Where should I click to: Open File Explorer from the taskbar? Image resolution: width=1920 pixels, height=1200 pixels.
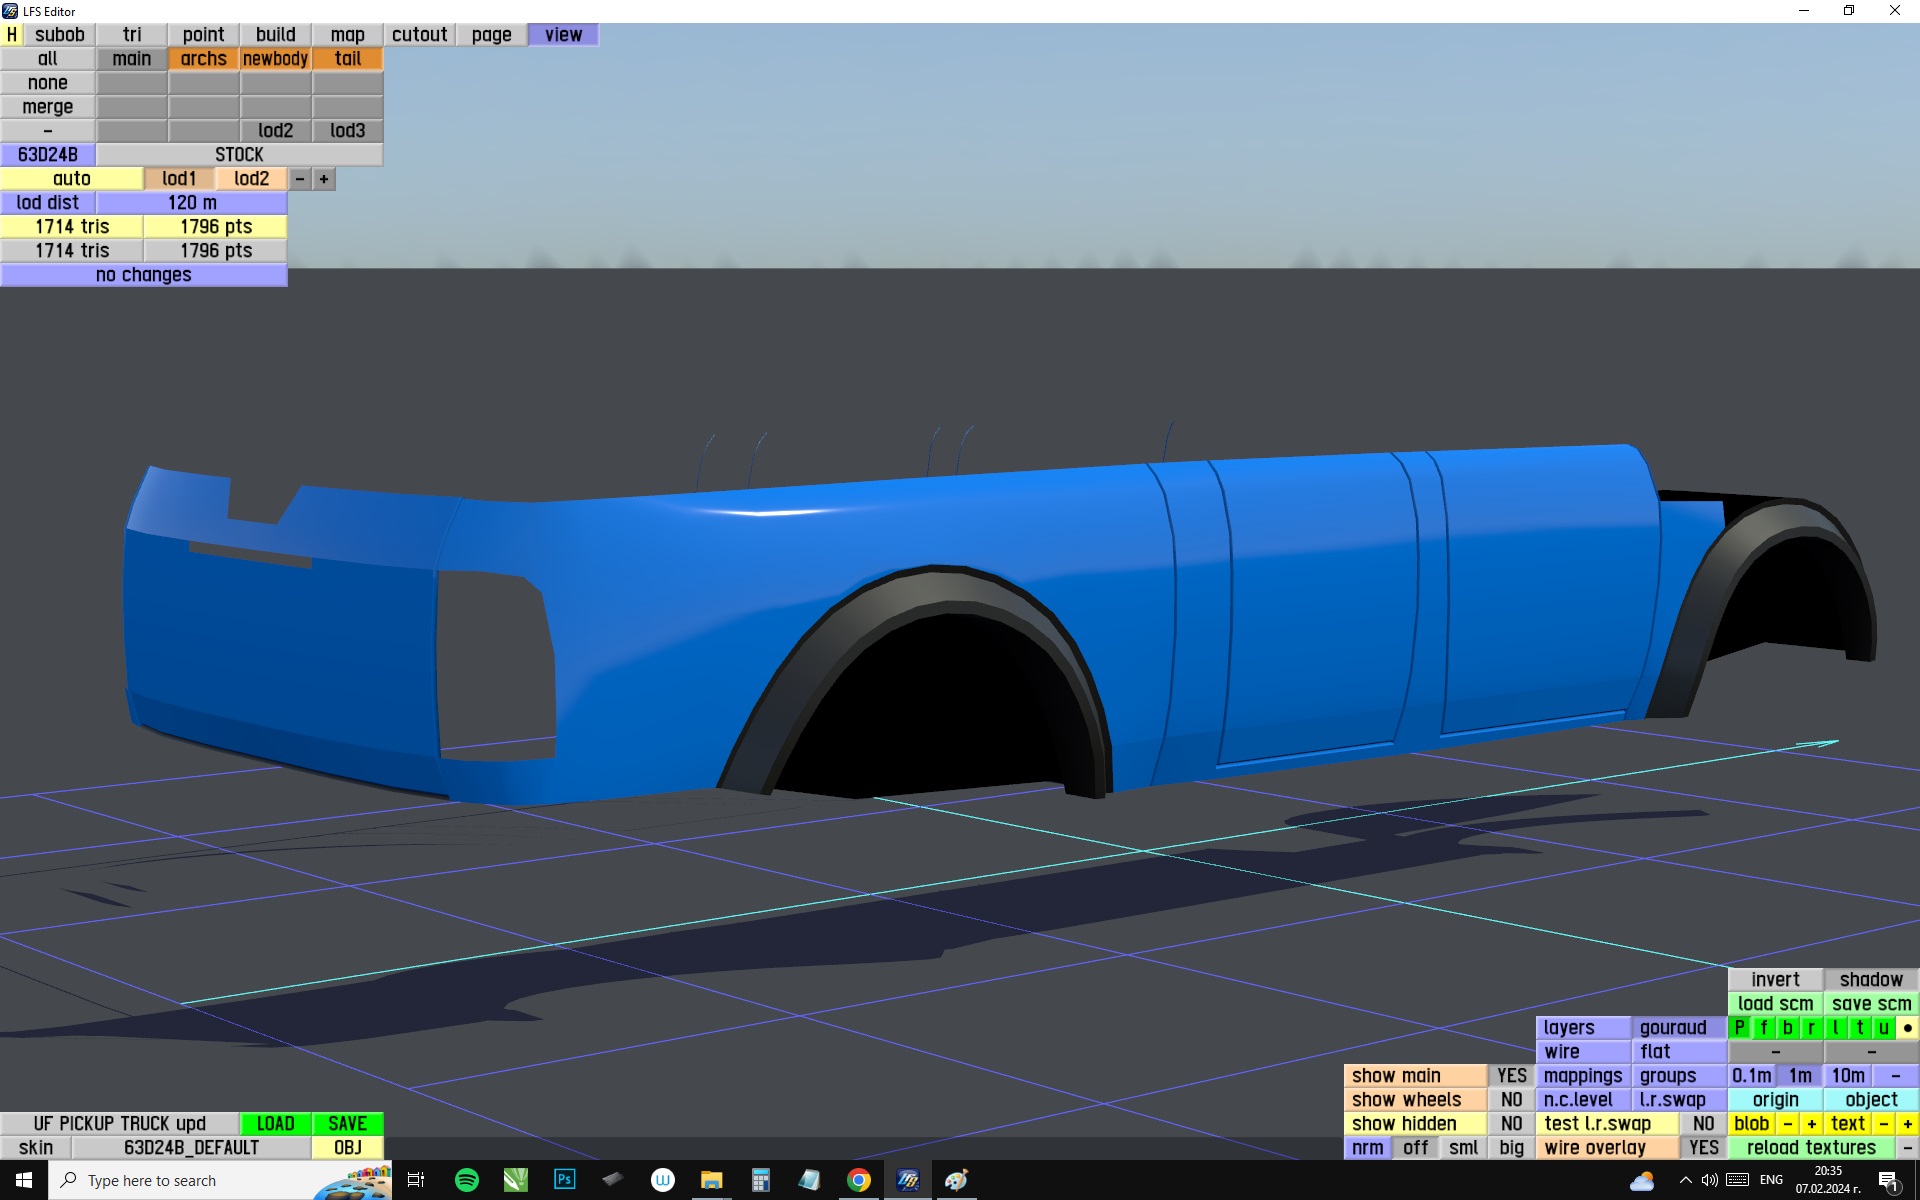[711, 1180]
